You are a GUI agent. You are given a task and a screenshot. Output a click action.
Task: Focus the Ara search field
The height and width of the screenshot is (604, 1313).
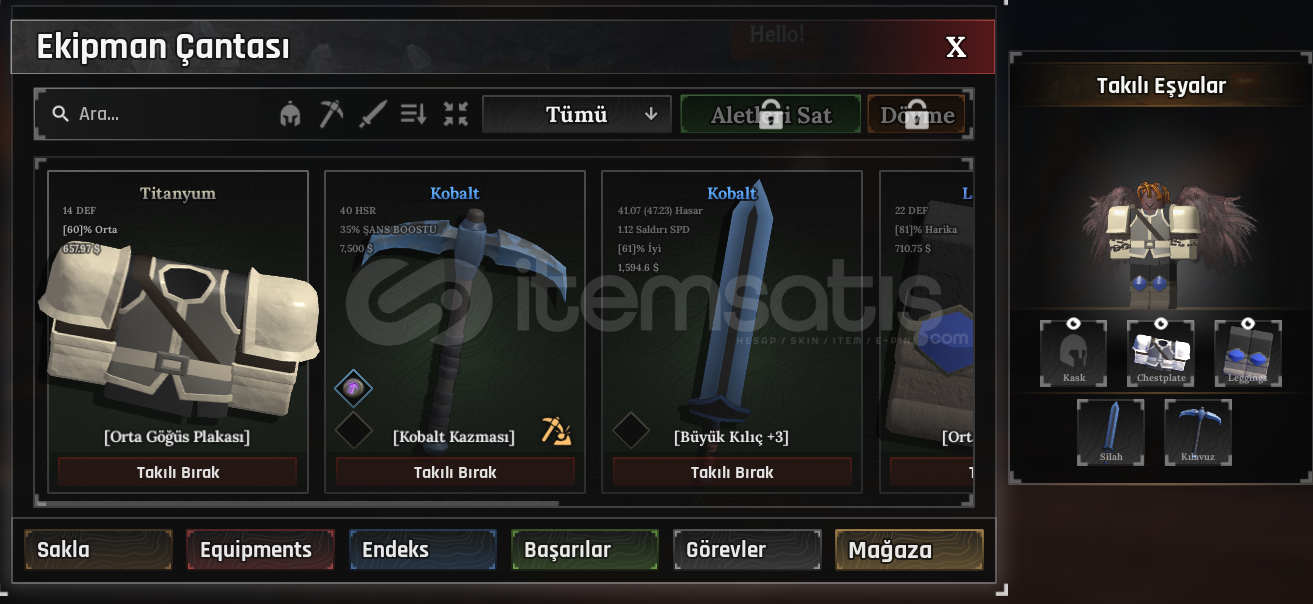click(x=160, y=114)
